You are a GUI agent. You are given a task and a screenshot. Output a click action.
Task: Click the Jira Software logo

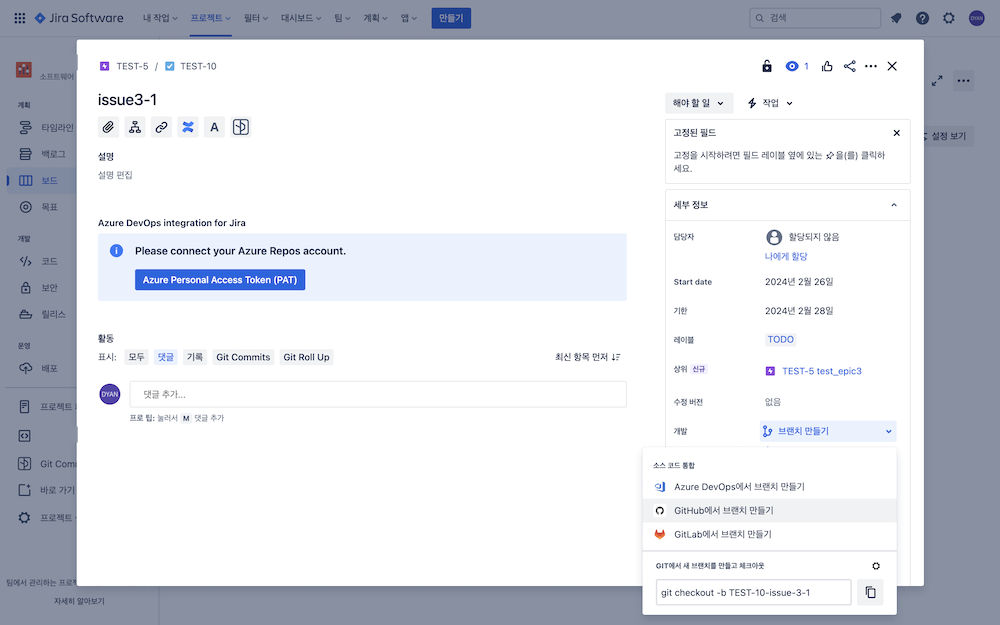point(79,18)
